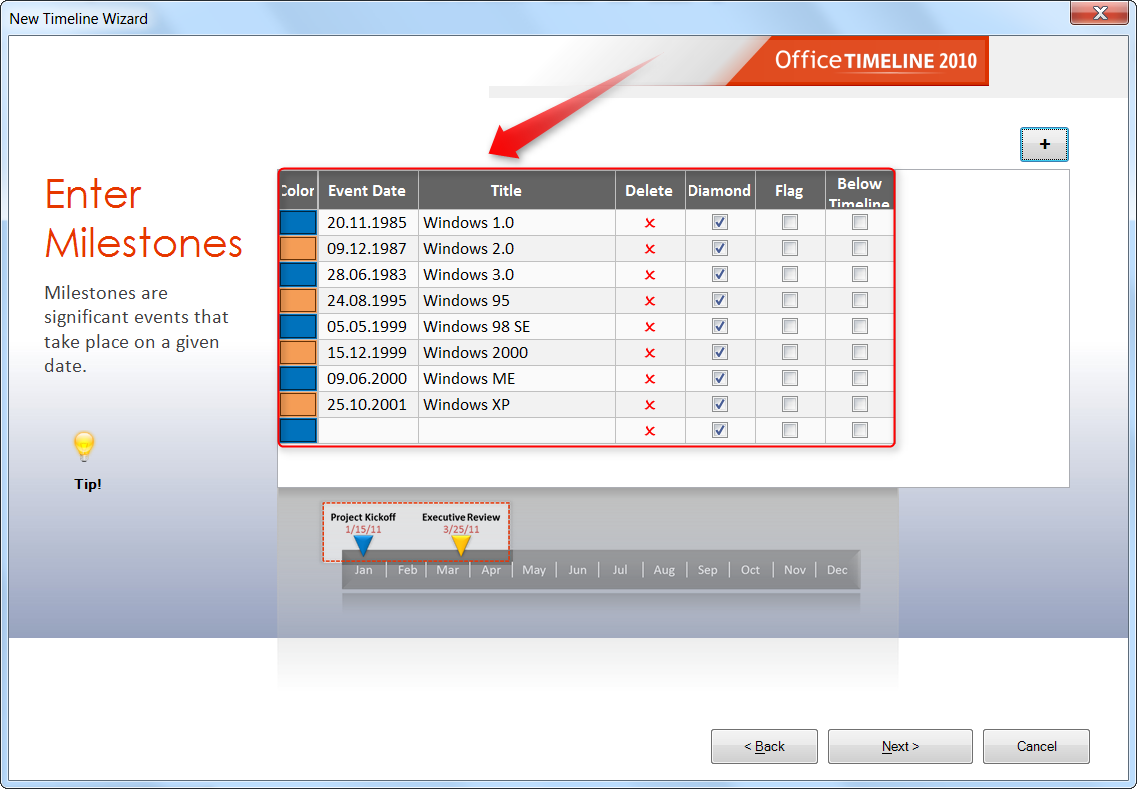
Task: Click the Back button
Action: pyautogui.click(x=763, y=746)
